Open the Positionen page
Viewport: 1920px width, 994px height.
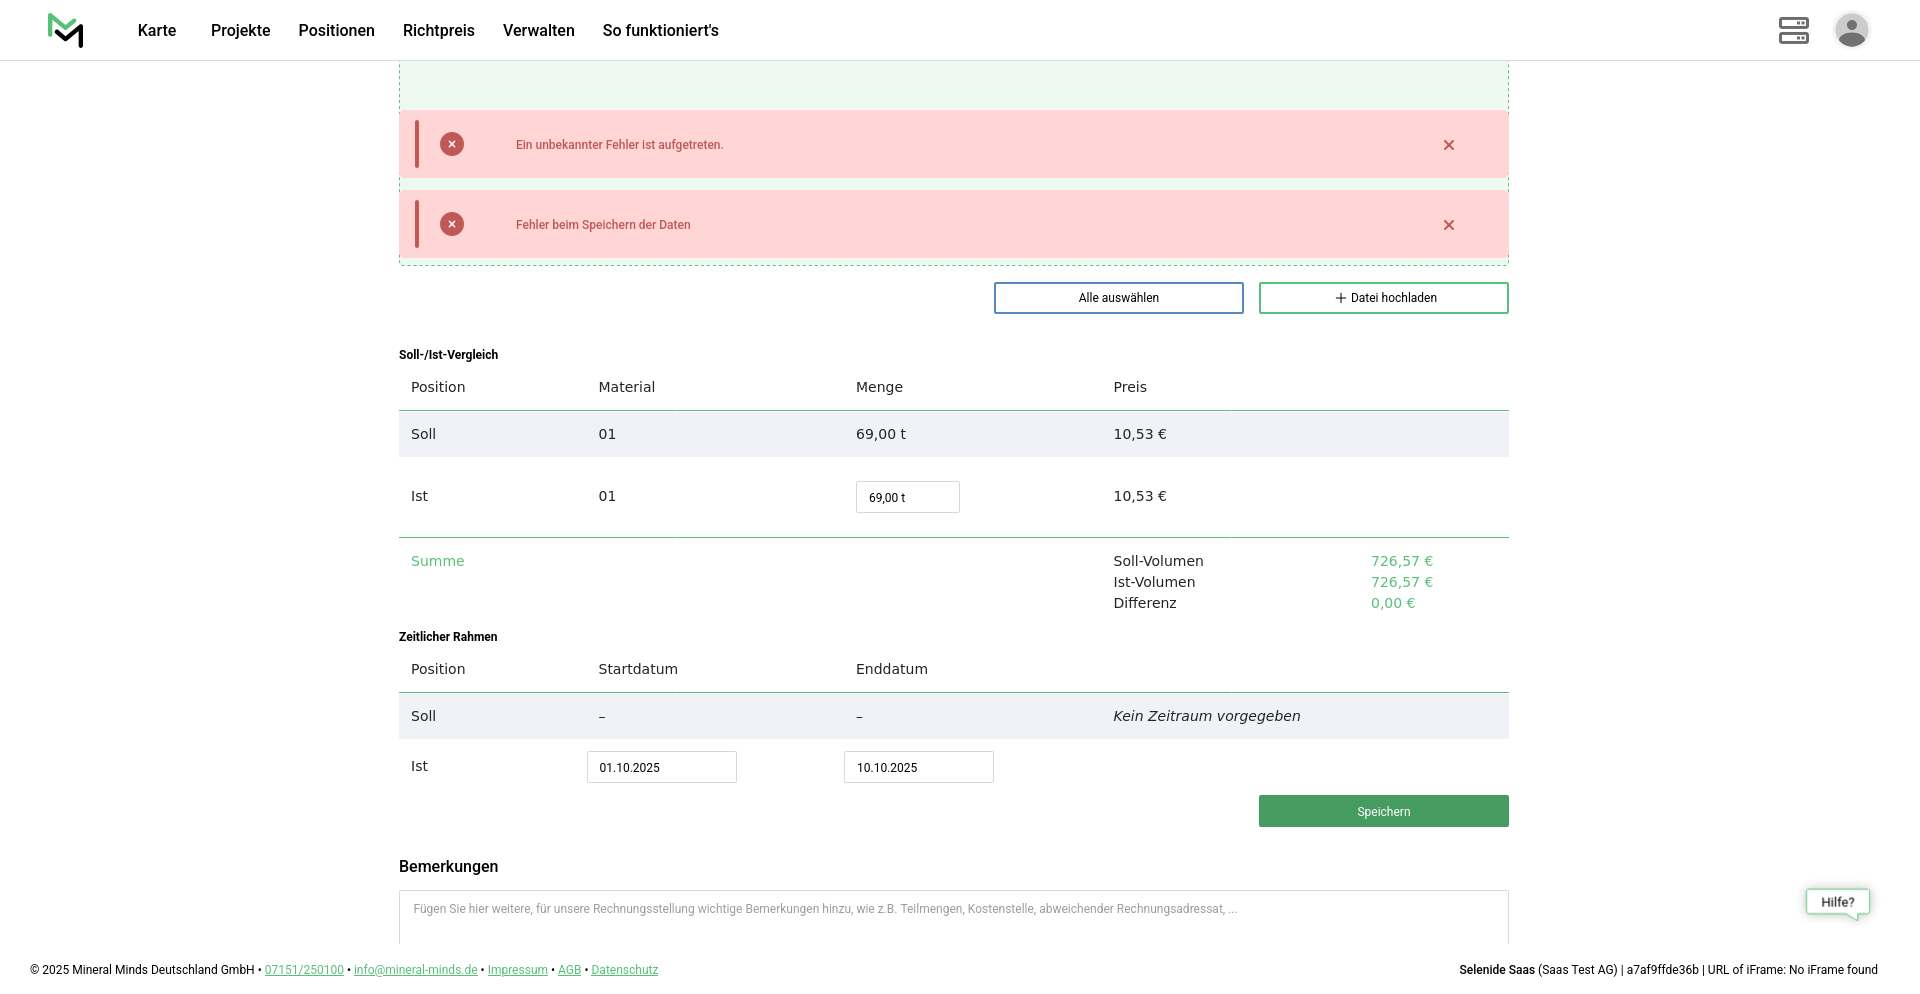(x=336, y=30)
